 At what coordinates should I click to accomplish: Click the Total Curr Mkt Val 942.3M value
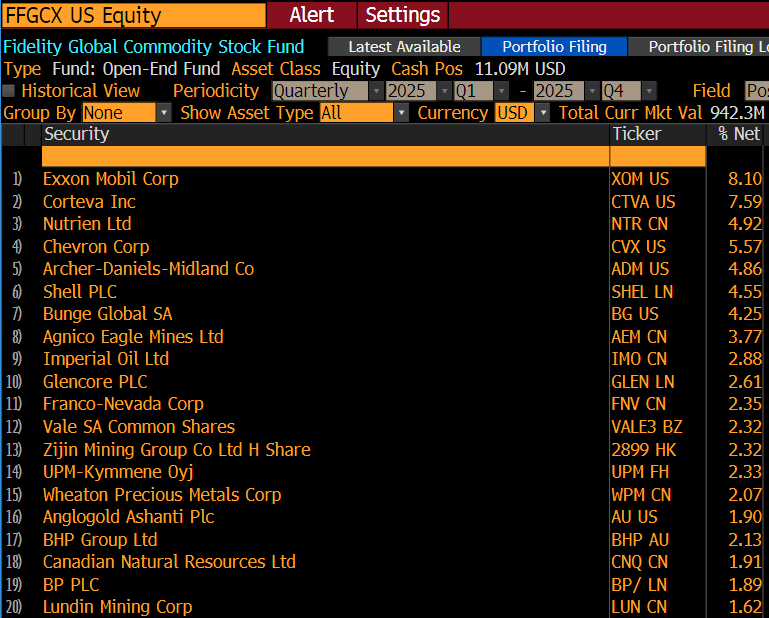coord(737,113)
